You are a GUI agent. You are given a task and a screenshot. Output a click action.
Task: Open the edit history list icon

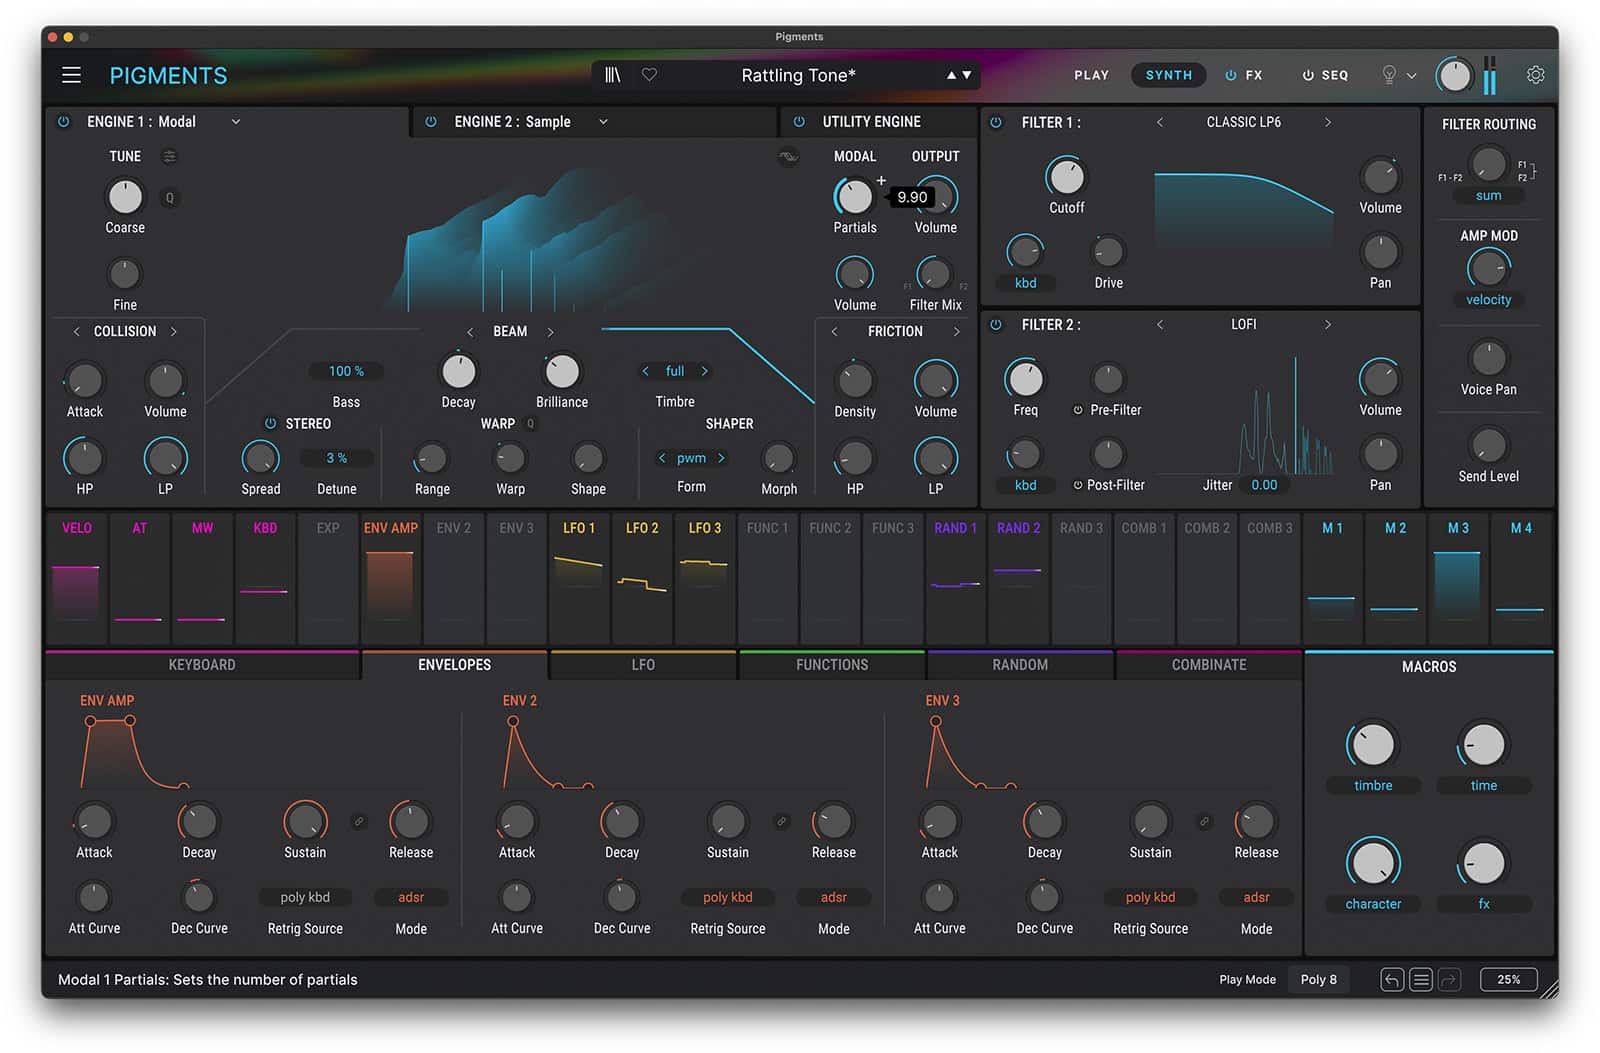pyautogui.click(x=1421, y=980)
